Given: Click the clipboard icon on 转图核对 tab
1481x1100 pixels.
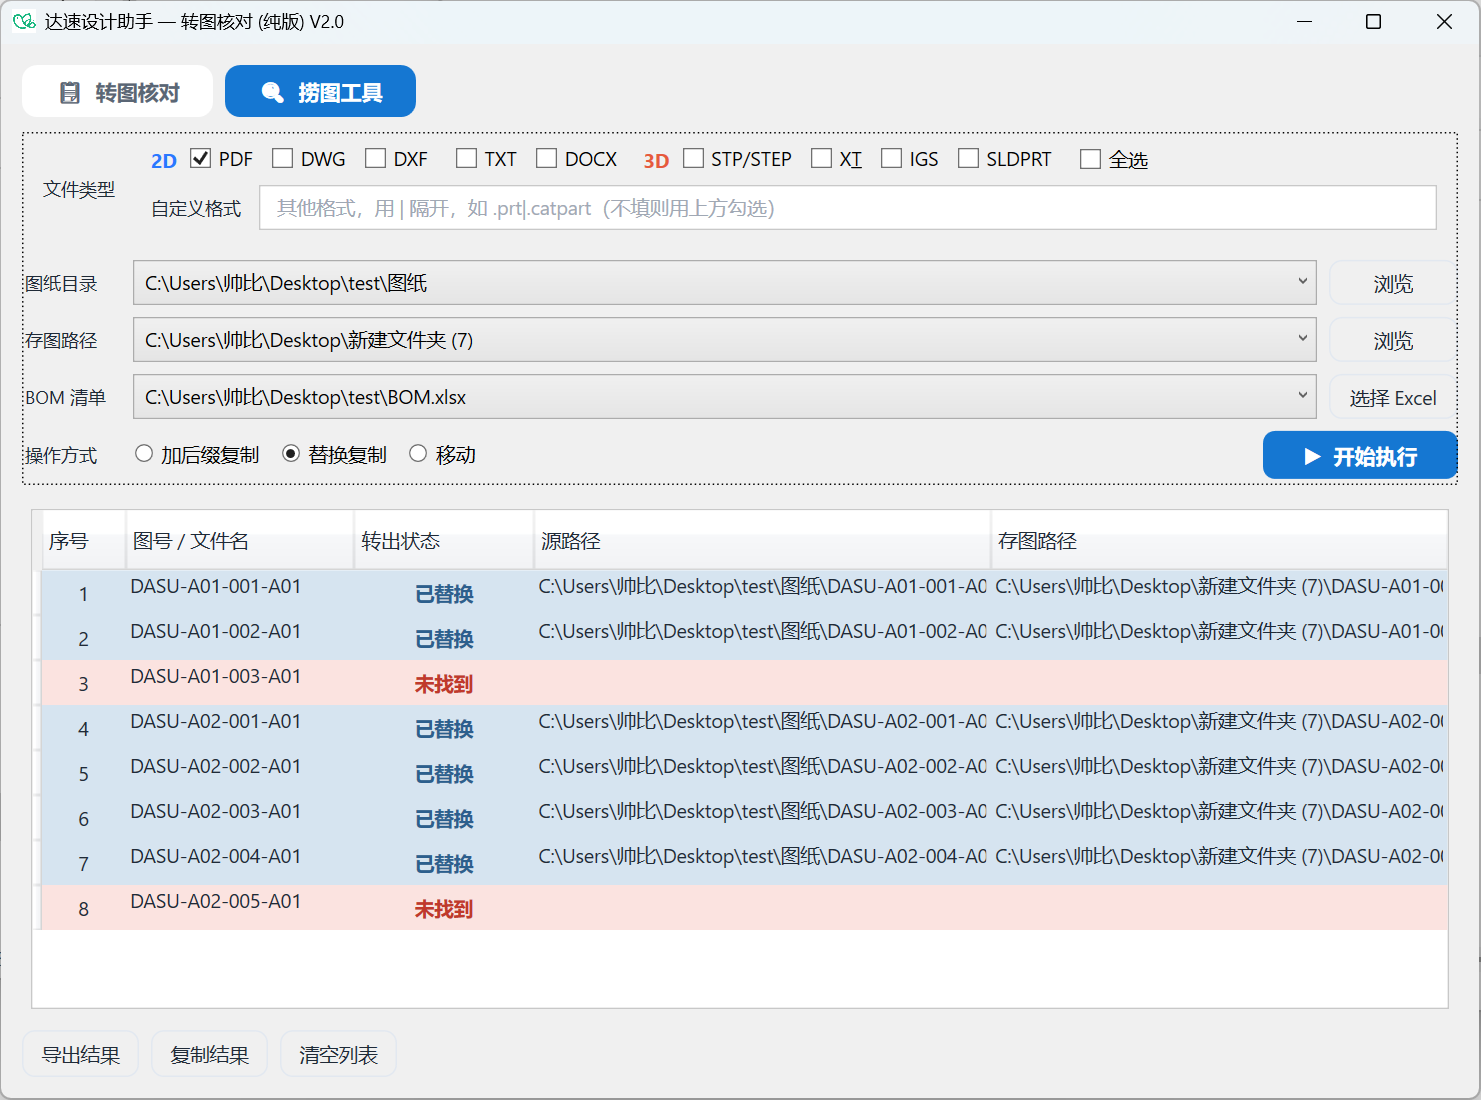Looking at the screenshot, I should pyautogui.click(x=70, y=93).
